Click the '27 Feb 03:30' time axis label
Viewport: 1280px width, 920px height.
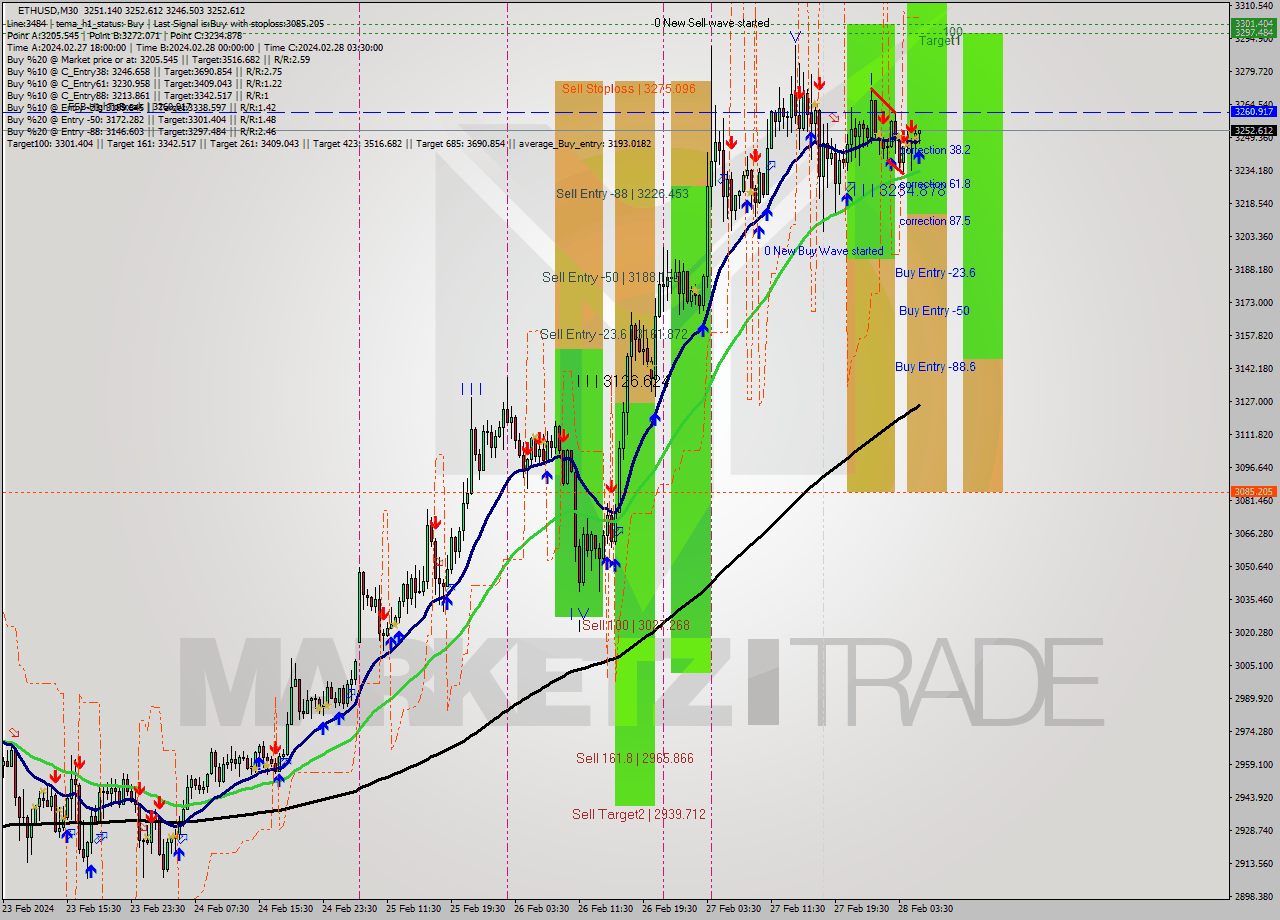pos(733,909)
